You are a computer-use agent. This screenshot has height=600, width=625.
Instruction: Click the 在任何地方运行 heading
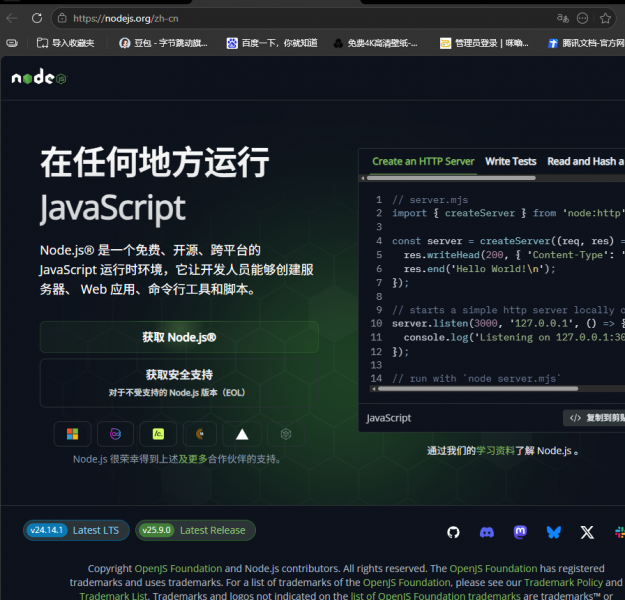coord(155,162)
